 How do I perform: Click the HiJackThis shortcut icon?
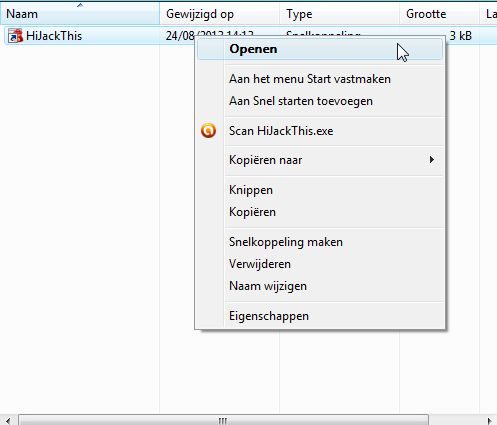[15, 36]
